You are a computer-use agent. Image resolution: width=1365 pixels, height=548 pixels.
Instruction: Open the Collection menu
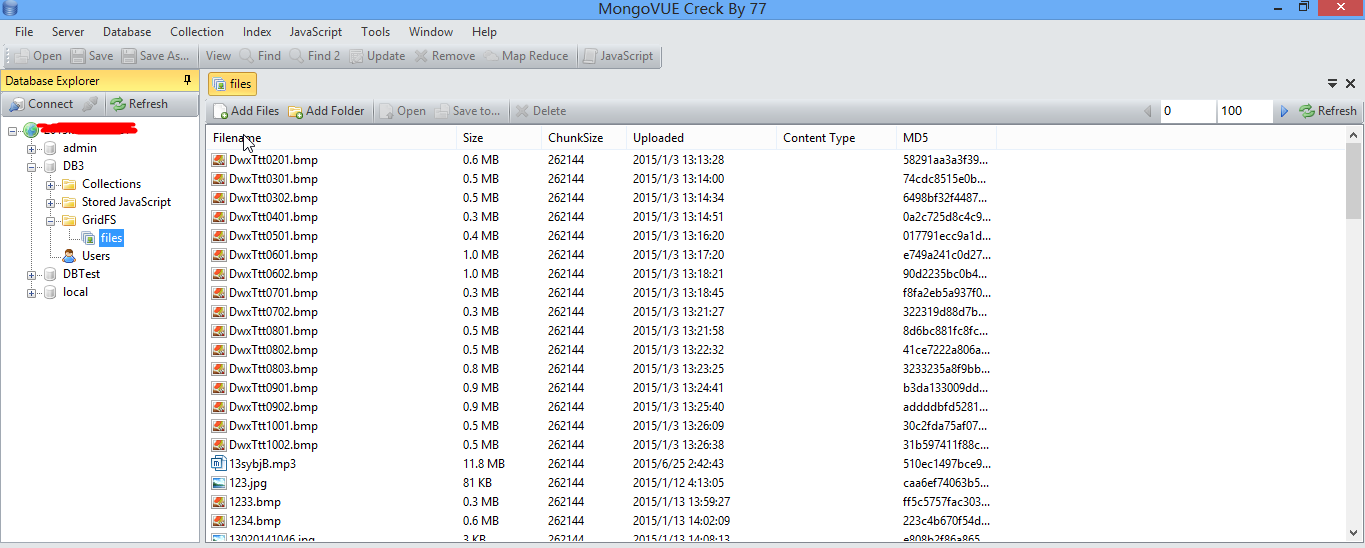click(x=197, y=32)
